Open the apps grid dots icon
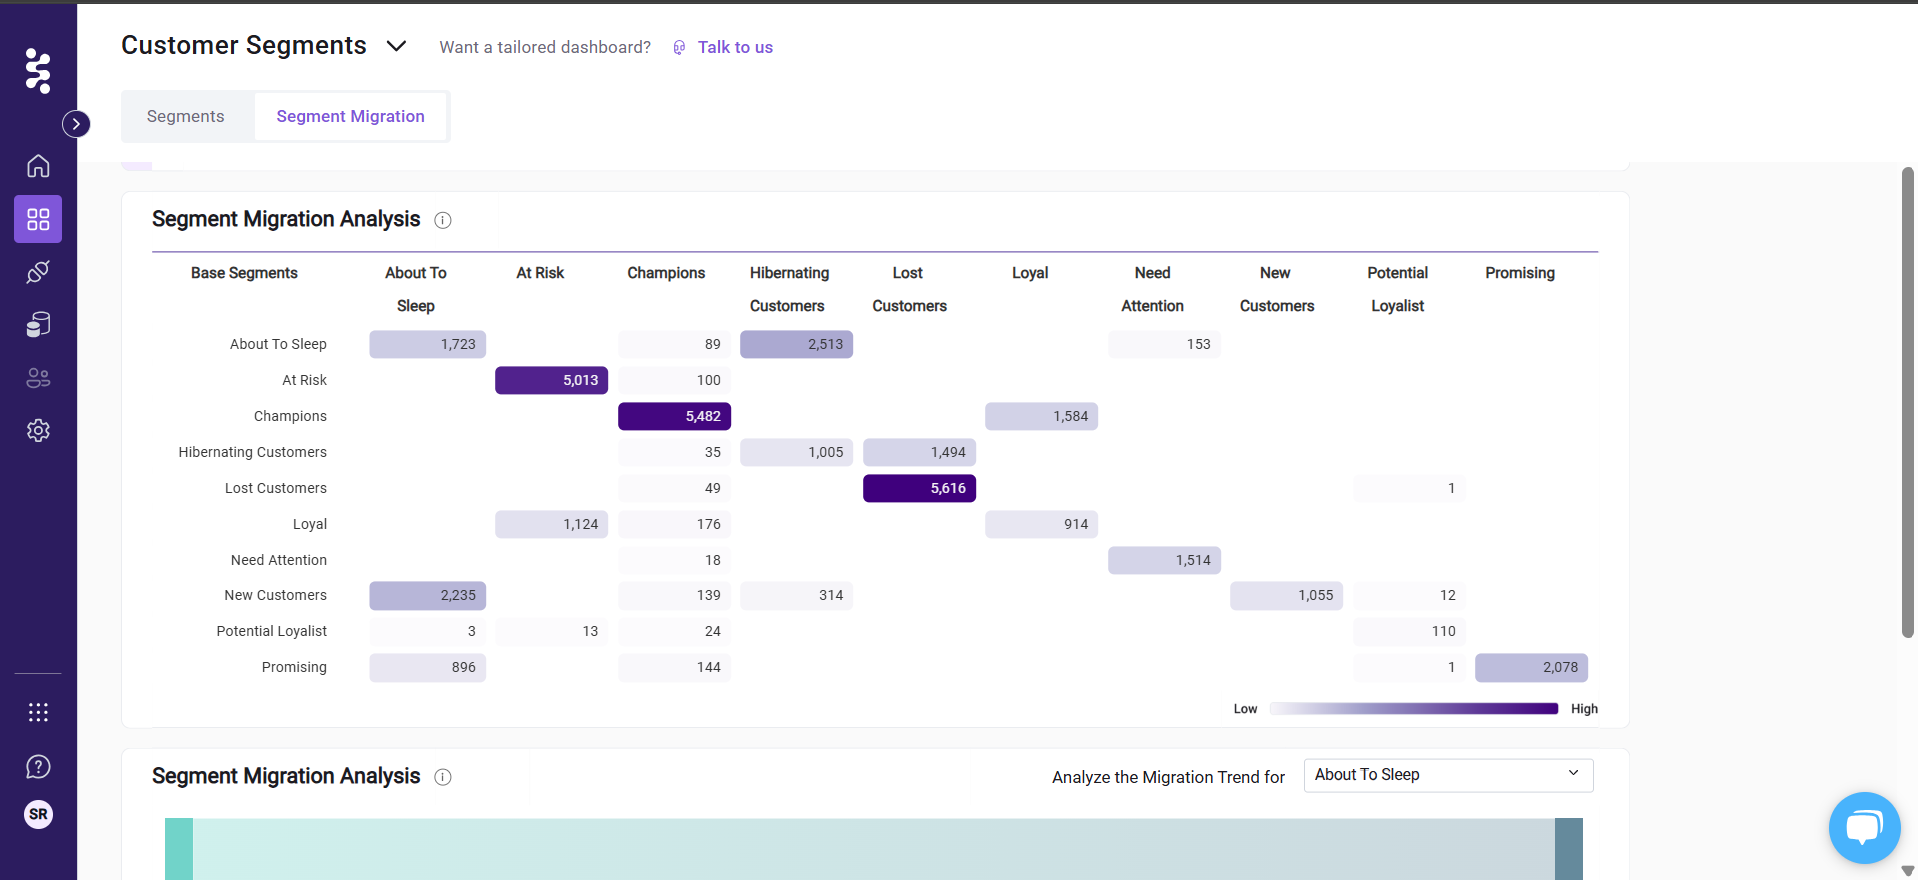1918x880 pixels. click(x=38, y=712)
